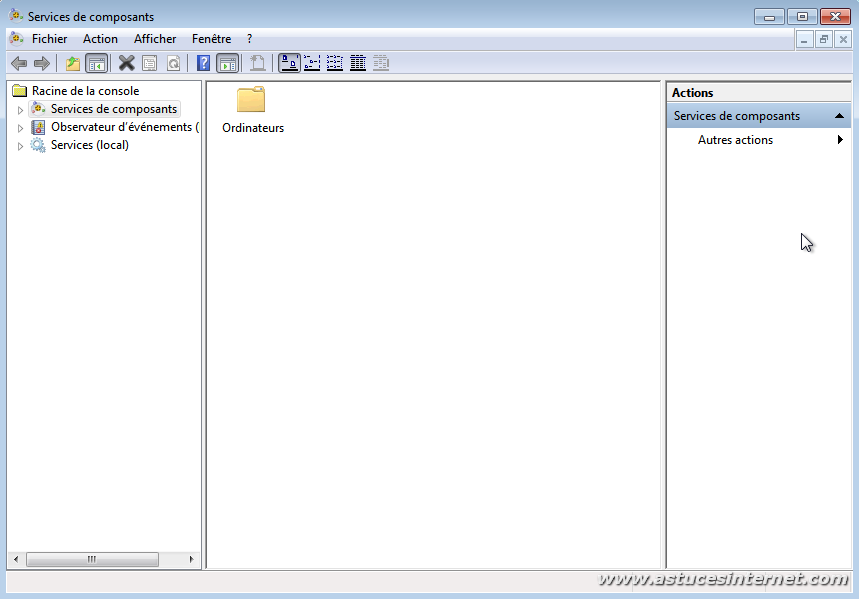This screenshot has width=859, height=599.
Task: Open the Afficher menu
Action: click(x=155, y=39)
